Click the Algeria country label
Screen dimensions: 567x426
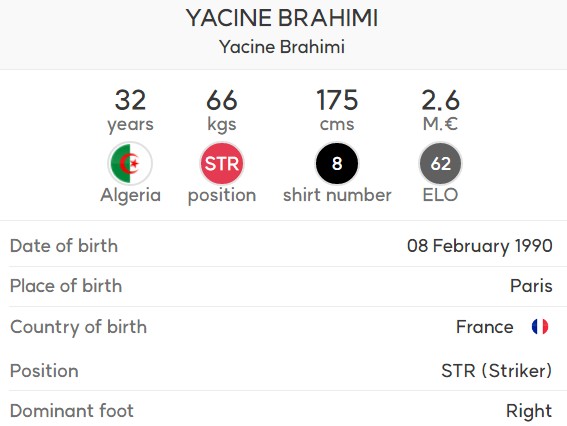point(131,195)
